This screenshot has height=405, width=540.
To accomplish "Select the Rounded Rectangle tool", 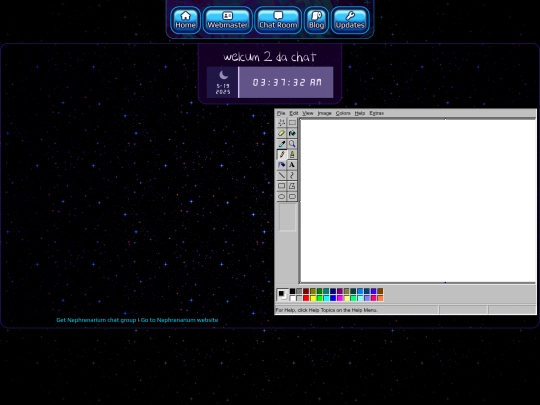I will coord(292,197).
